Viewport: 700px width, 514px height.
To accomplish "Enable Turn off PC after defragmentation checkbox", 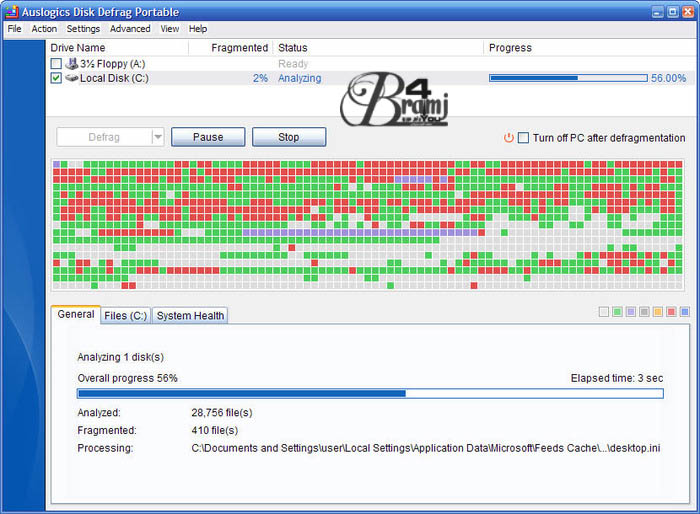I will [523, 138].
